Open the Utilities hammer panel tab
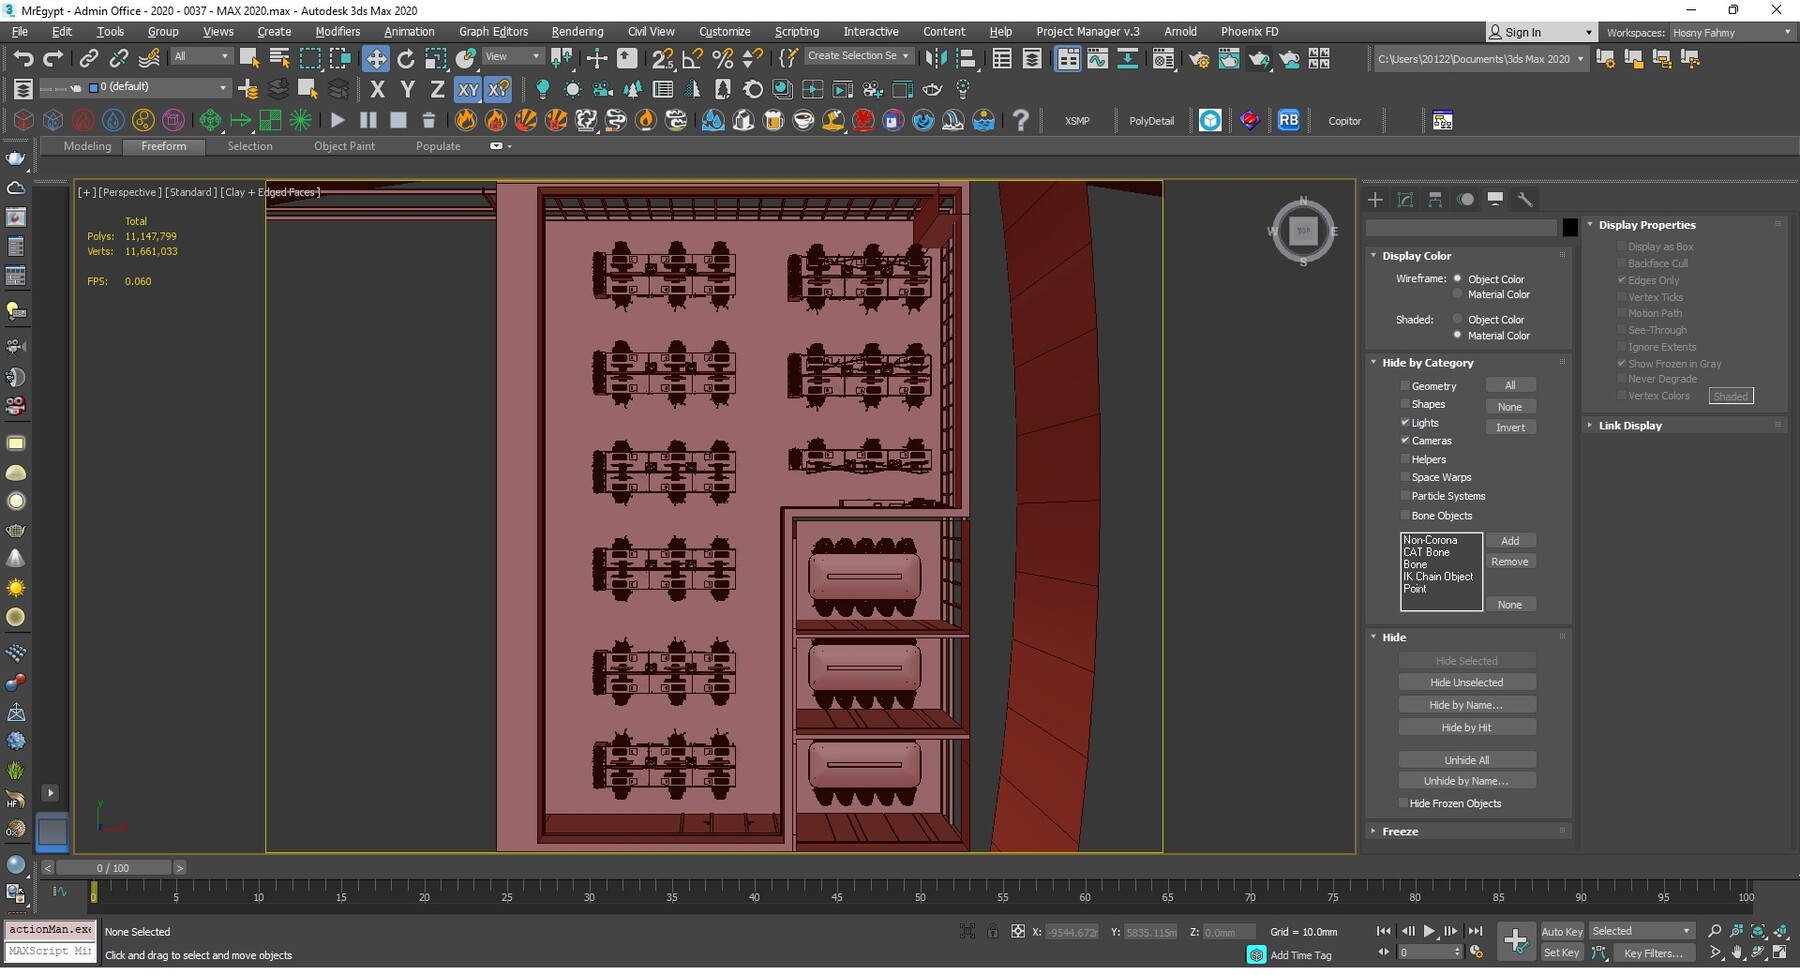The height and width of the screenshot is (975, 1800). (1525, 200)
